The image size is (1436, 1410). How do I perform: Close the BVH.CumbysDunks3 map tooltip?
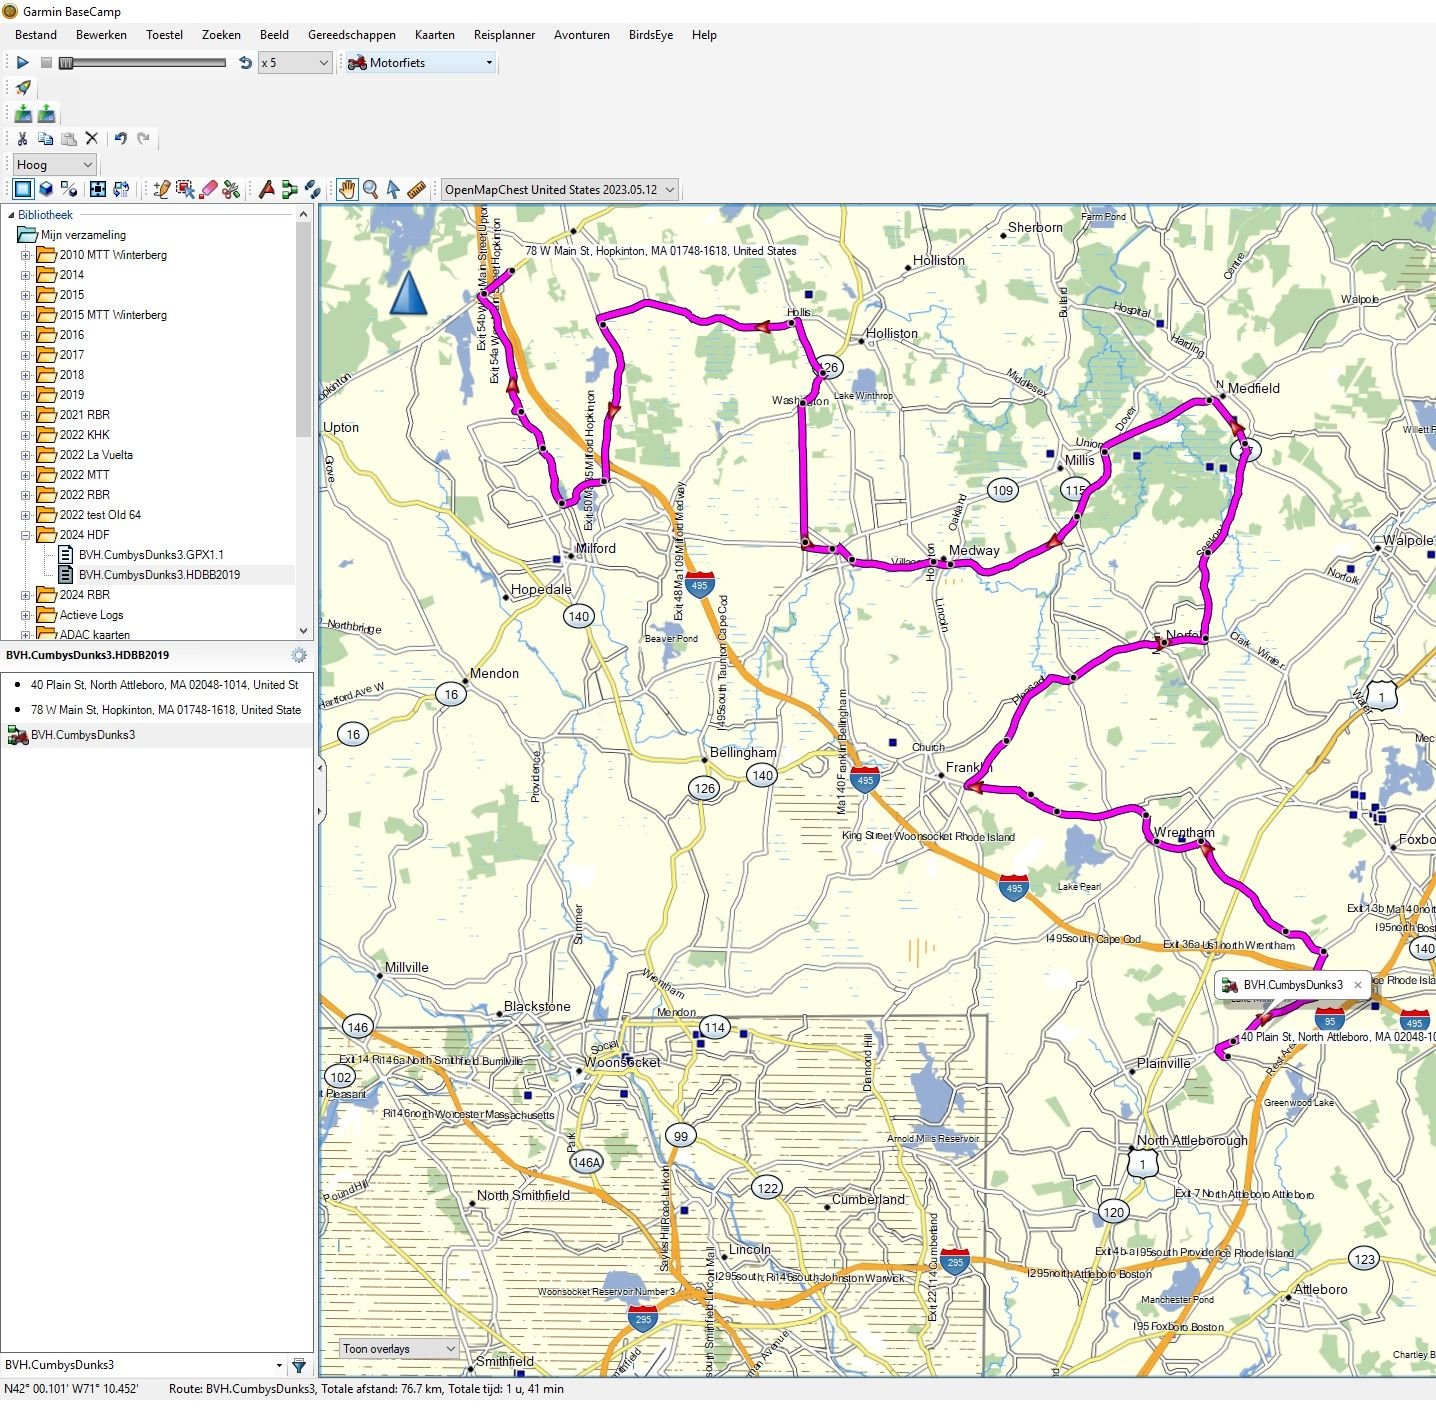(1357, 985)
